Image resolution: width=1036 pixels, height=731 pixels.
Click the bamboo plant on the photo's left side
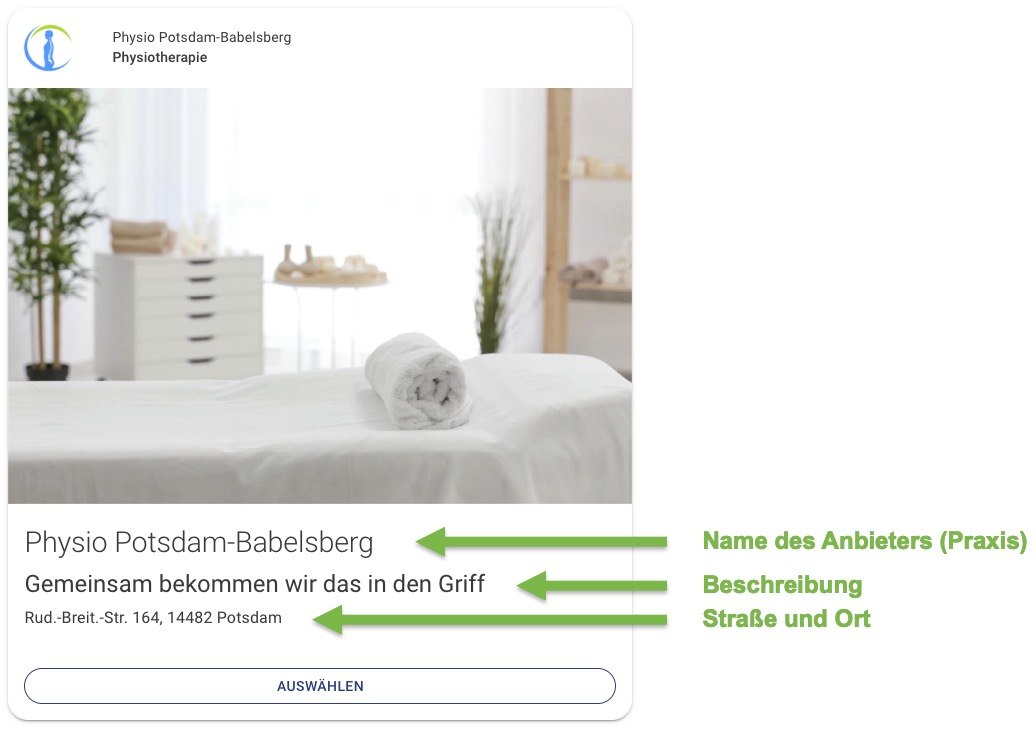click(48, 231)
